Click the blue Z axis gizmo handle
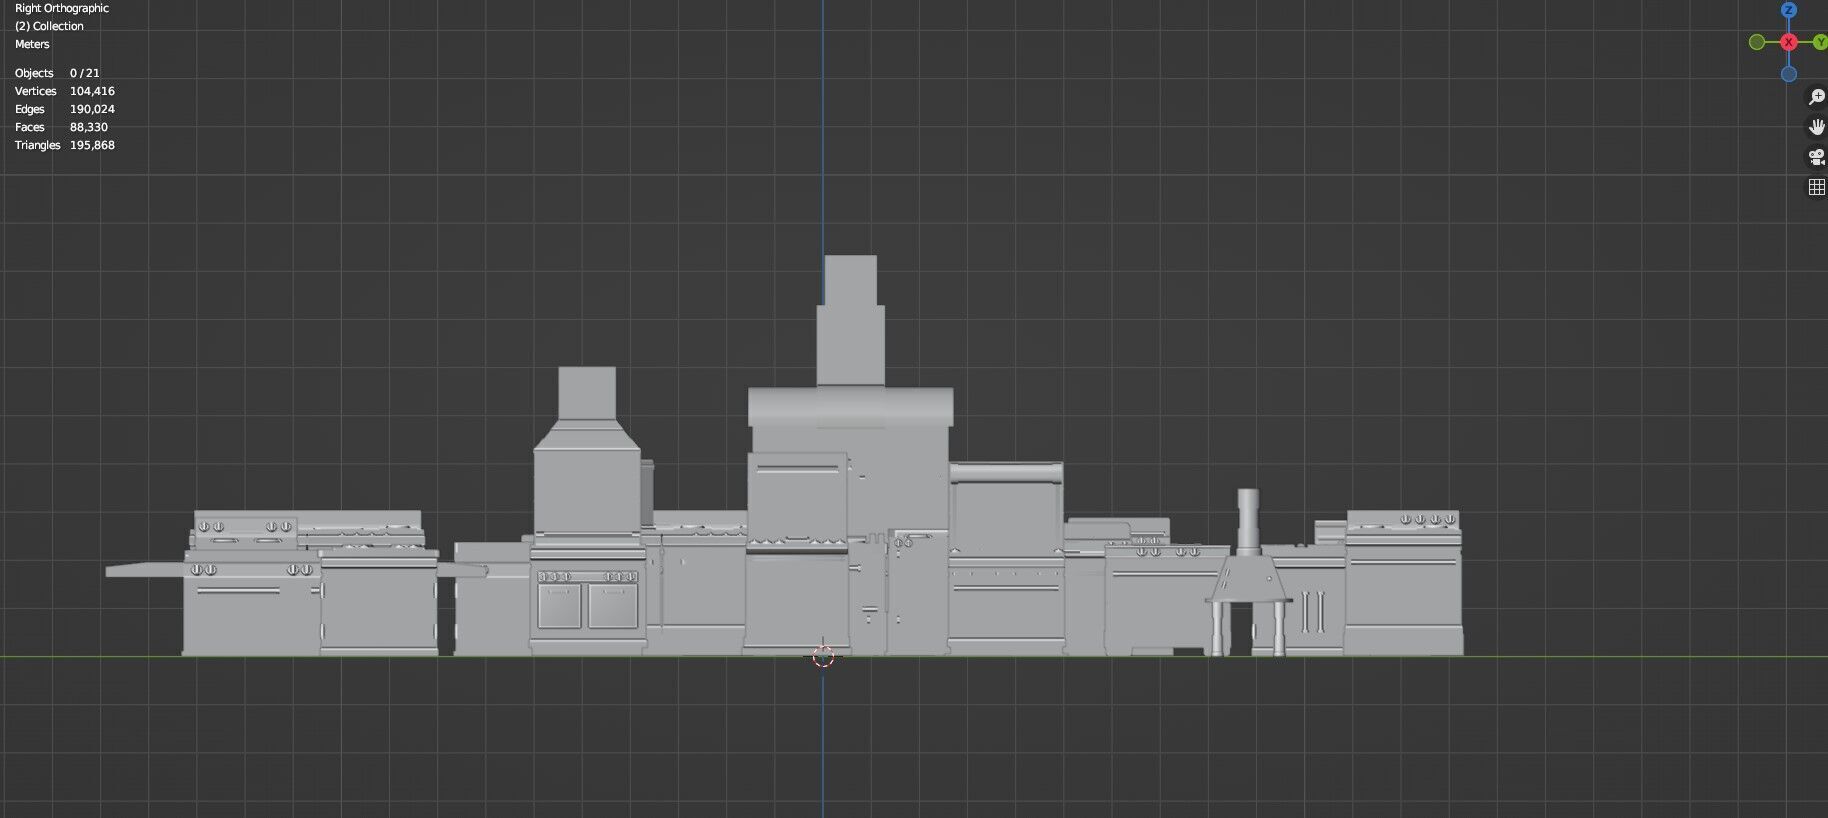Screen dimensions: 1828x818 click(x=1789, y=10)
